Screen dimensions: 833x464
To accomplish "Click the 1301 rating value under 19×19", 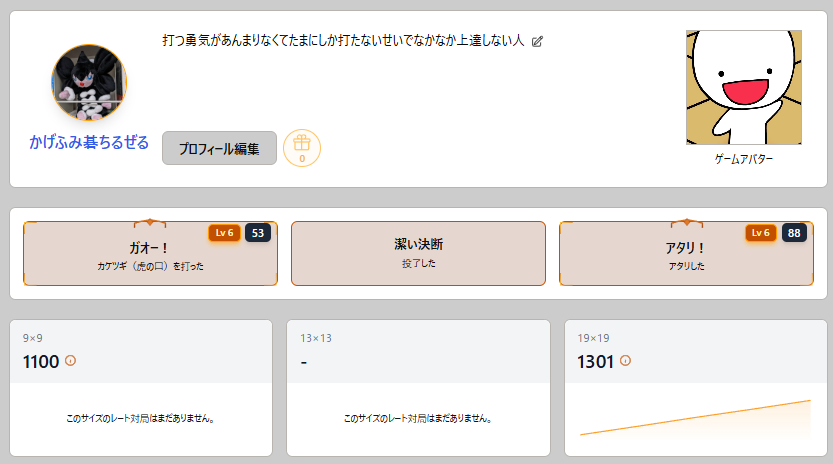I will (596, 362).
